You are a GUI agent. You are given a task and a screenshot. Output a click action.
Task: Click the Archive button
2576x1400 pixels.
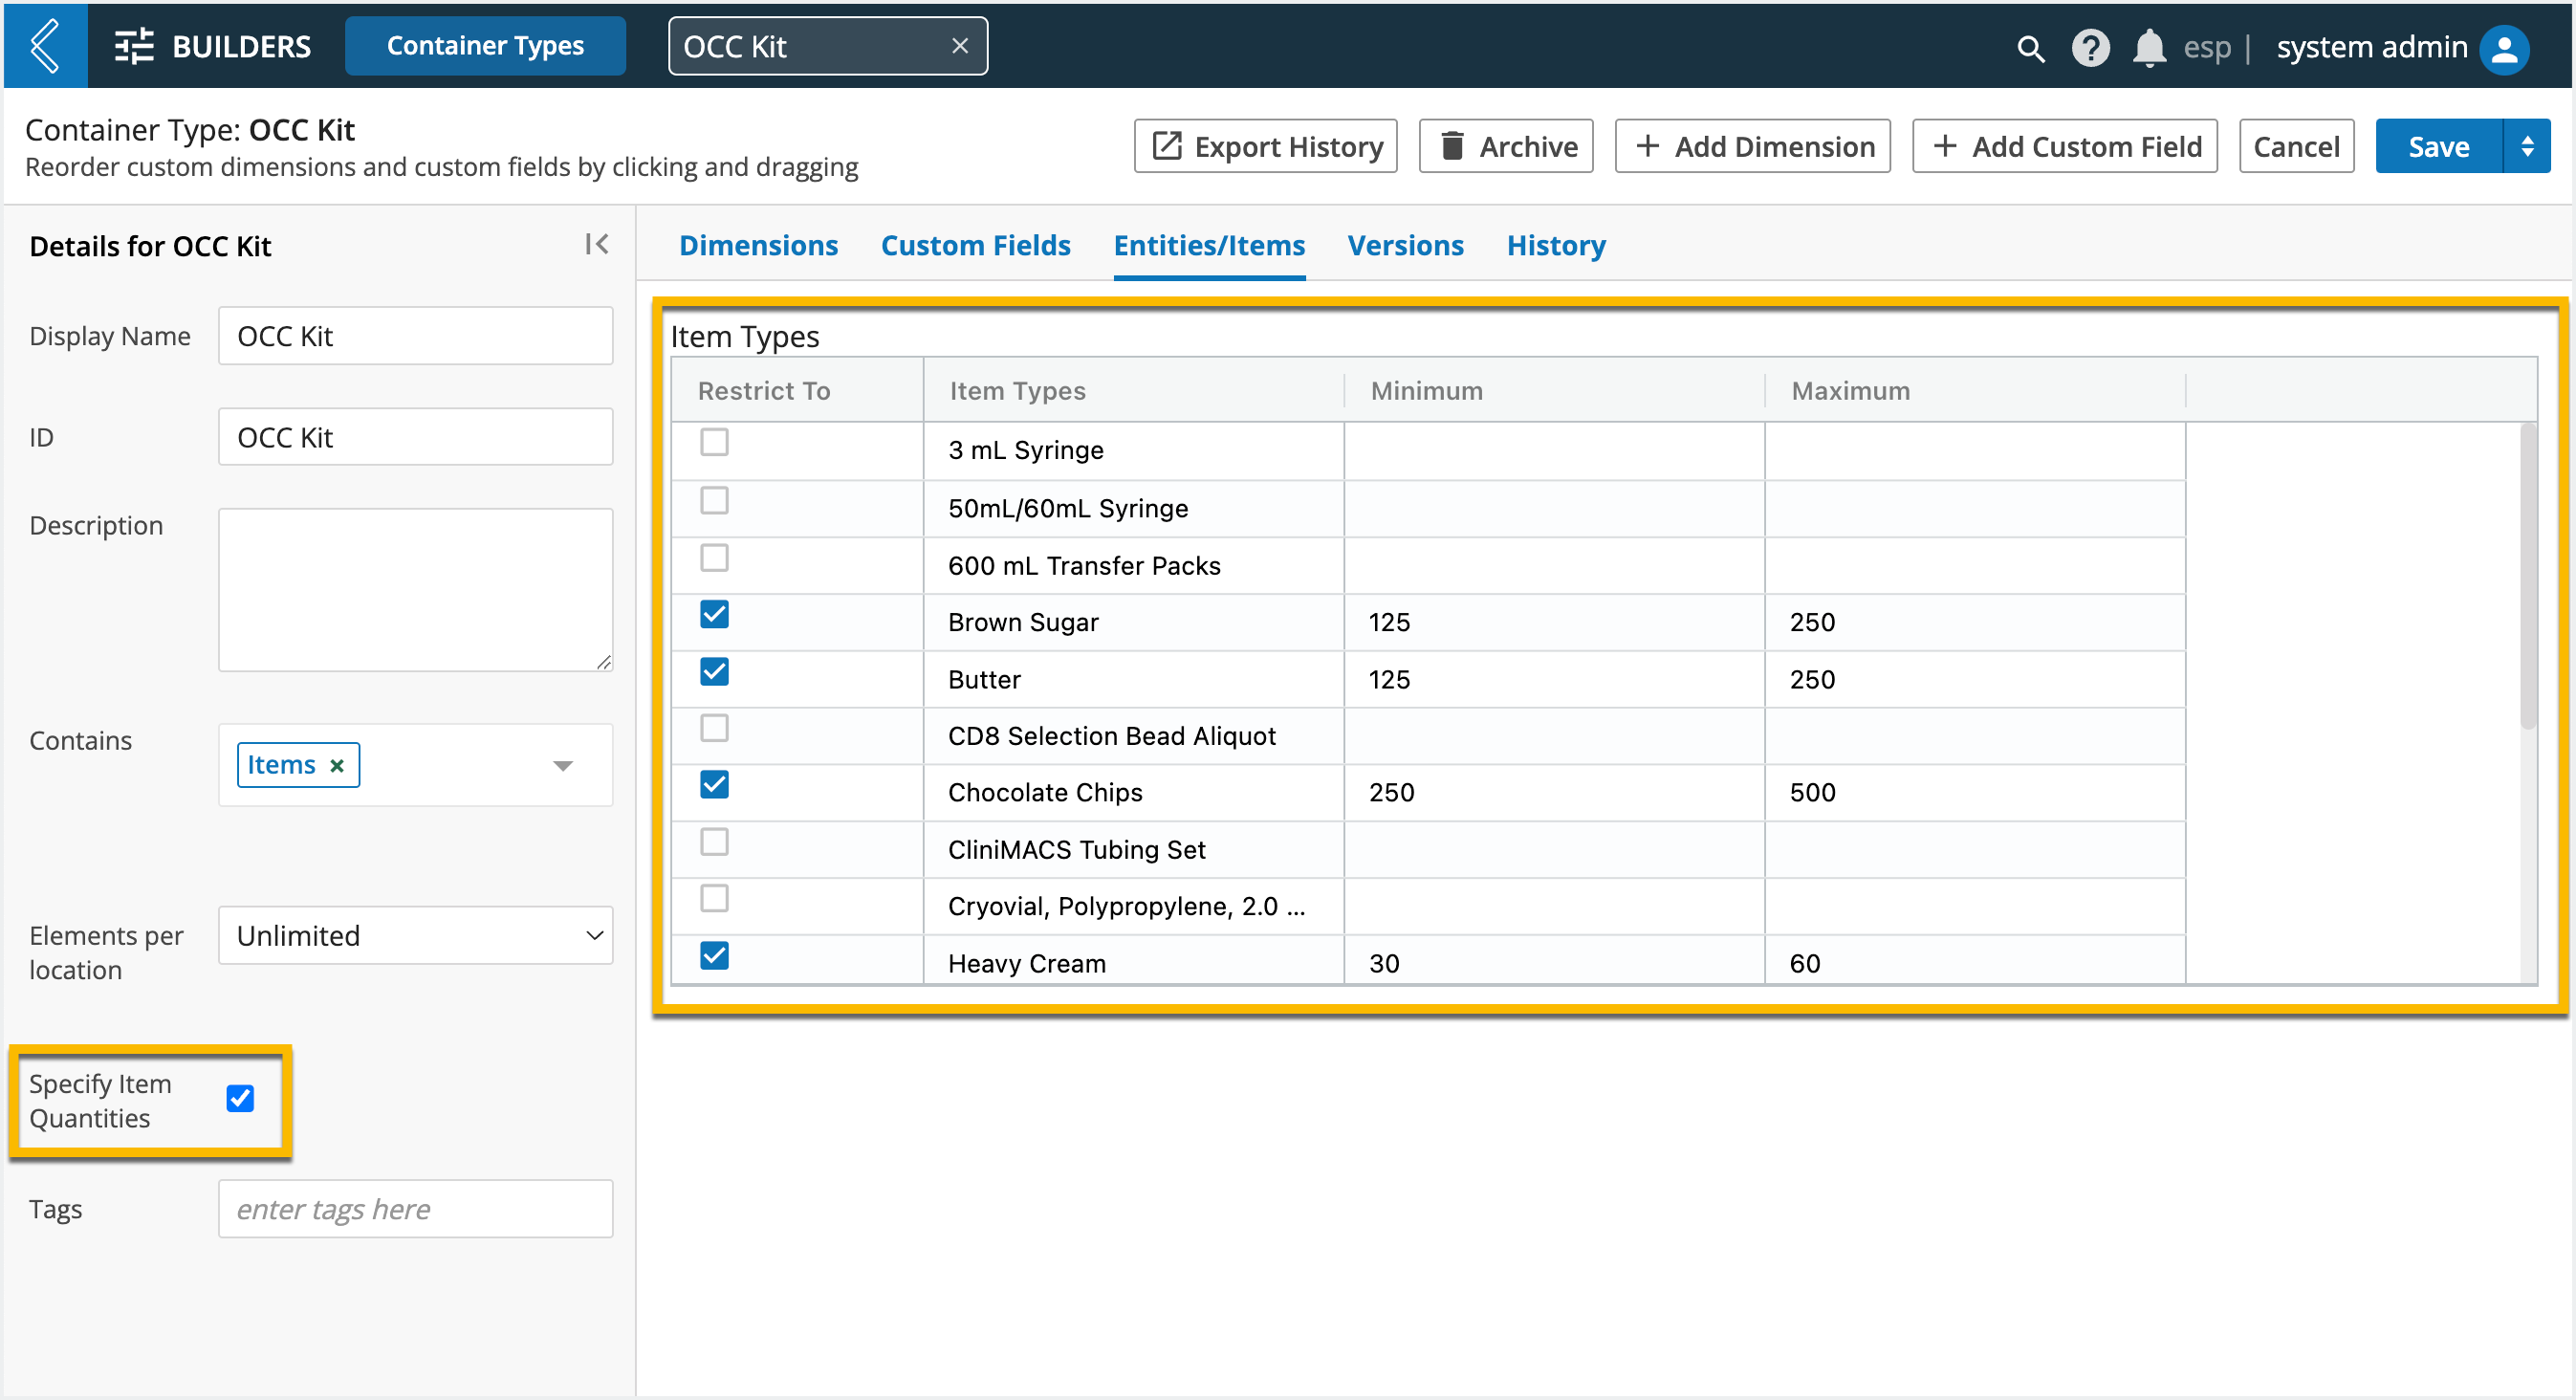coord(1505,146)
